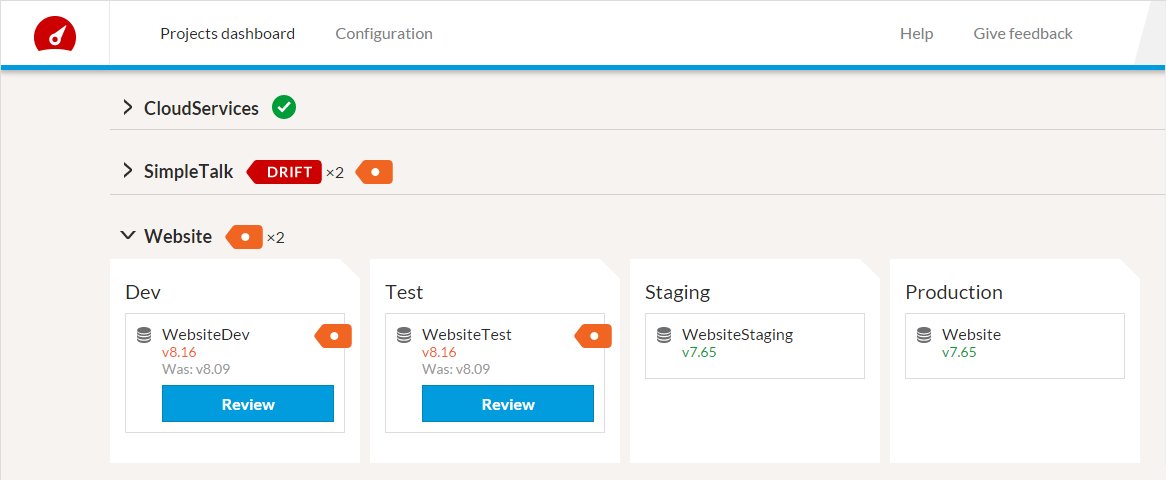Image resolution: width=1166 pixels, height=480 pixels.
Task: Click the orange tag on WebsiteTest card
Action: pos(594,336)
